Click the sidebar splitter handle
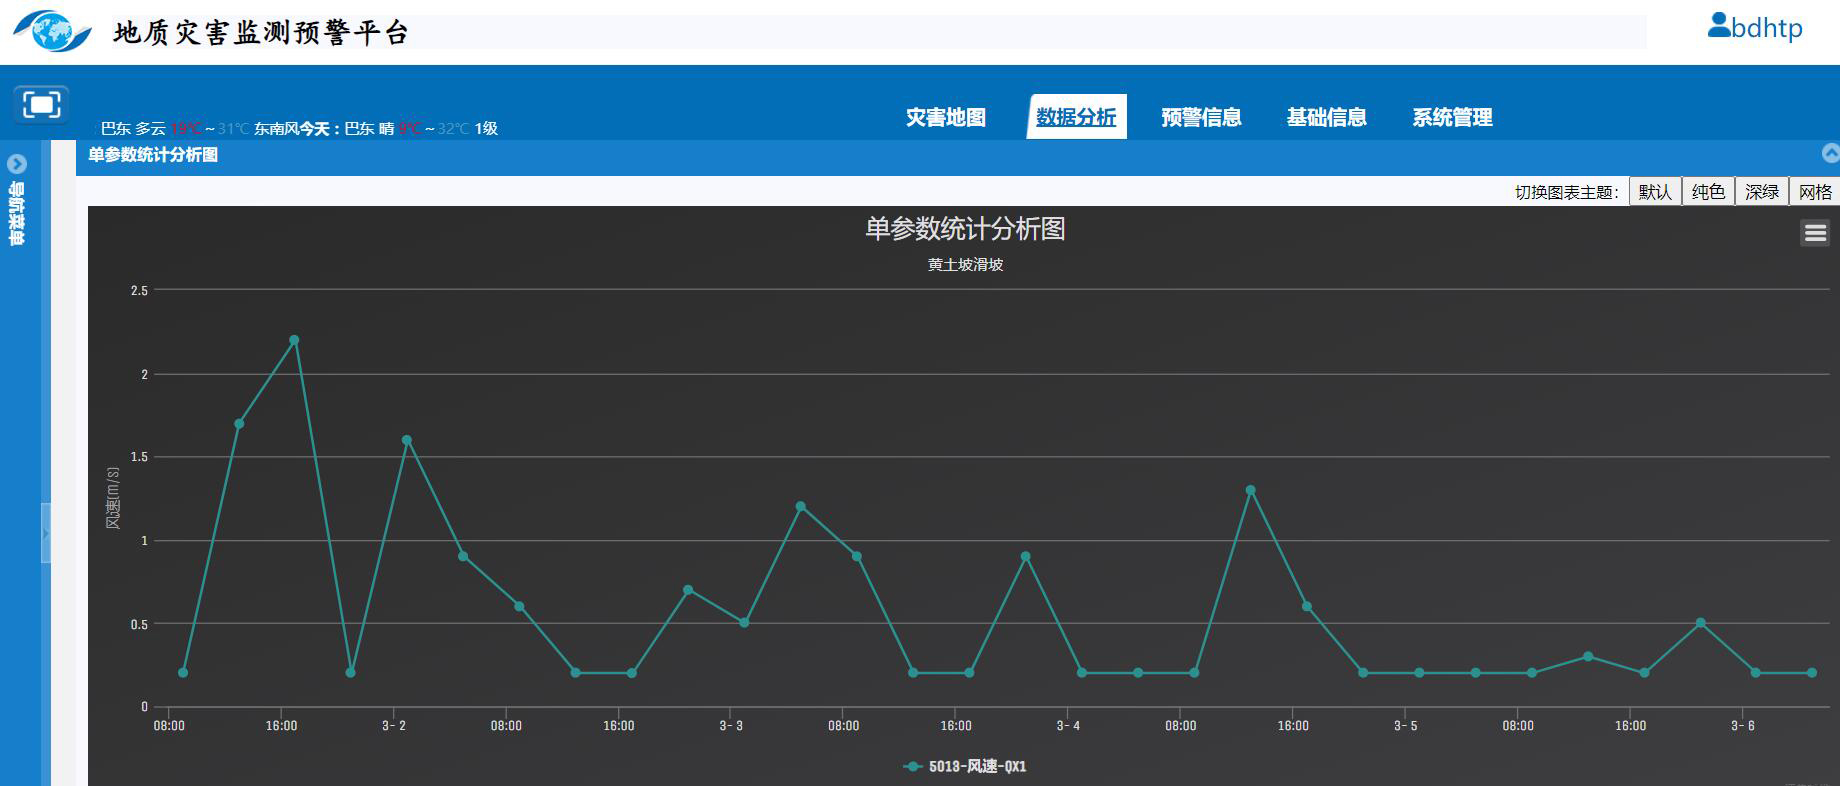This screenshot has width=1840, height=786. [x=46, y=533]
